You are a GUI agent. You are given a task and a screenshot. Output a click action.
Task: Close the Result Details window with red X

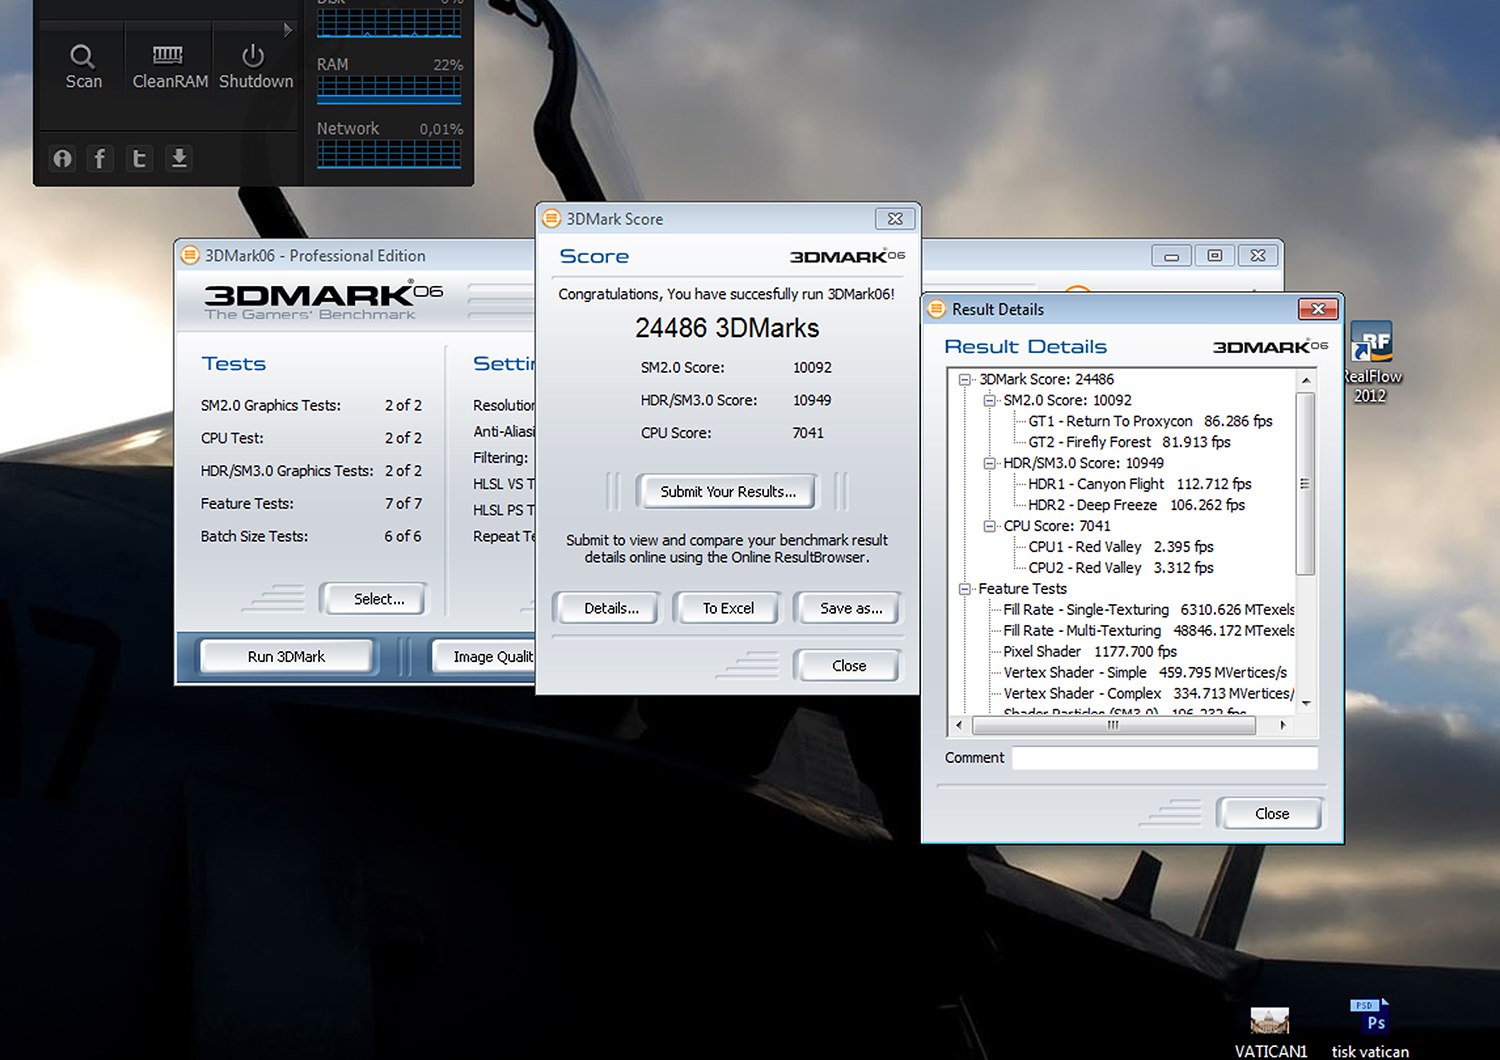[1317, 309]
